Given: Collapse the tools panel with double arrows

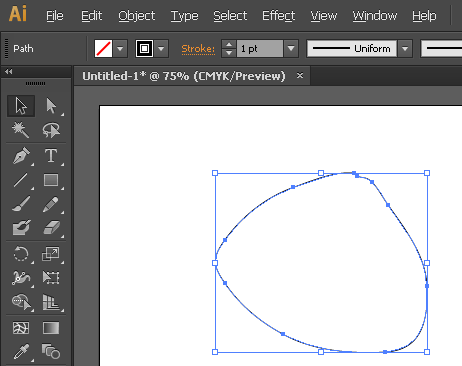Looking at the screenshot, I should (x=9, y=71).
